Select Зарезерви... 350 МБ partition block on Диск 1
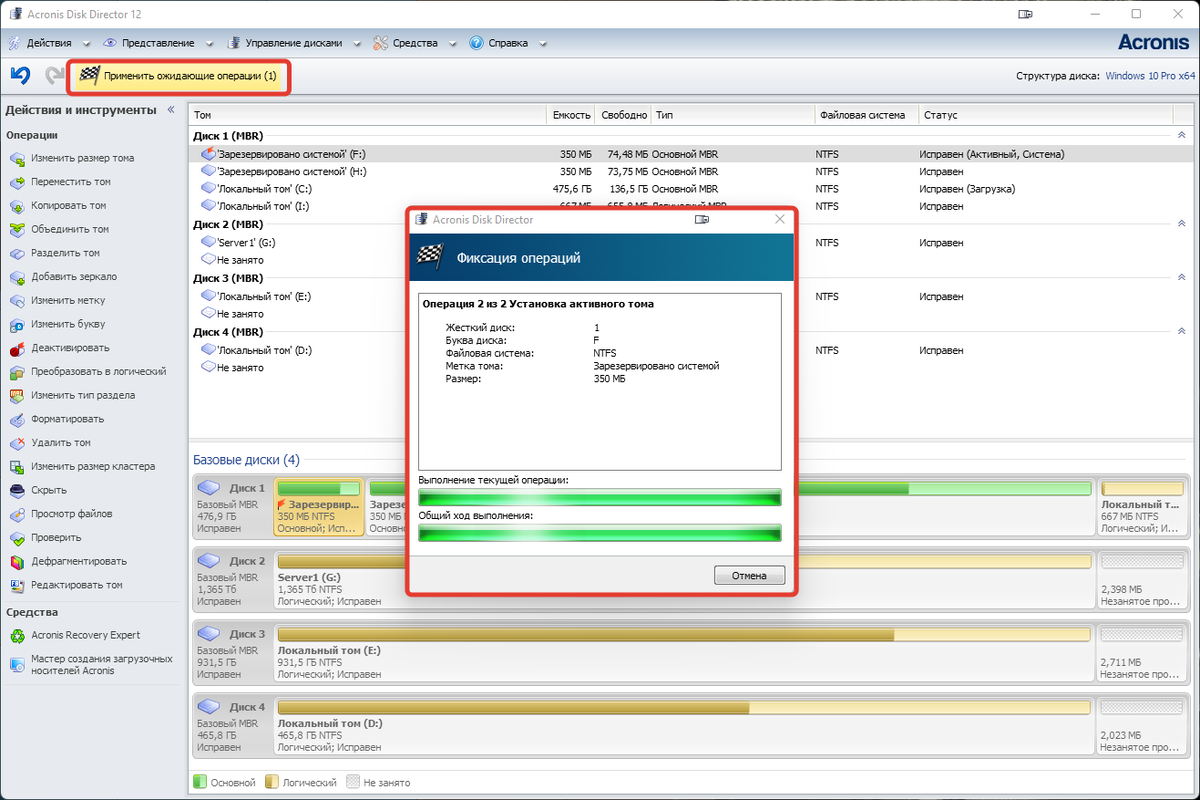 (319, 506)
